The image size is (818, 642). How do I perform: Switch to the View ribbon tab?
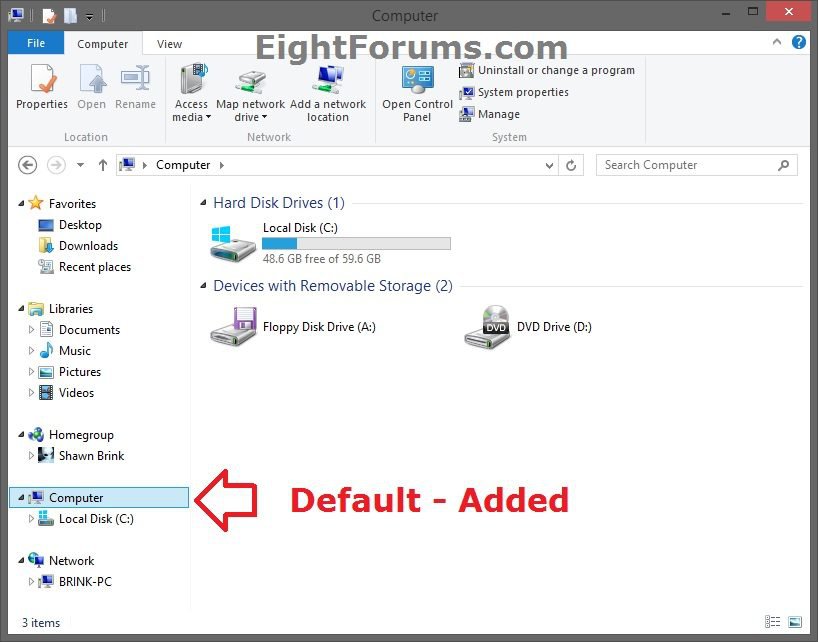coord(170,44)
